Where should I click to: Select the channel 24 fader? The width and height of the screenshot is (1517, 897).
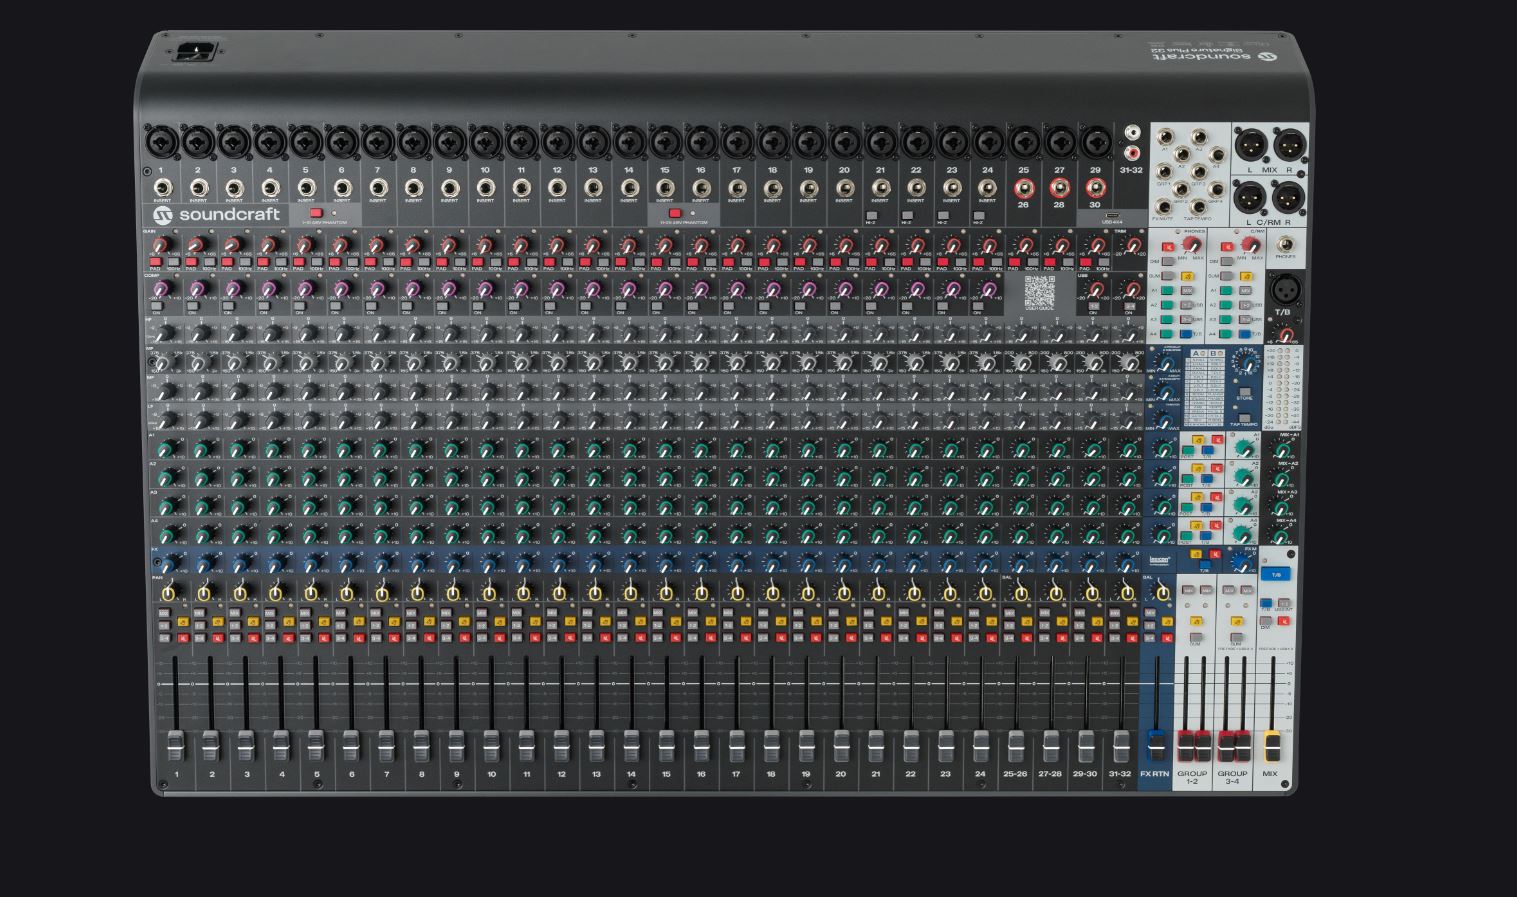point(981,745)
